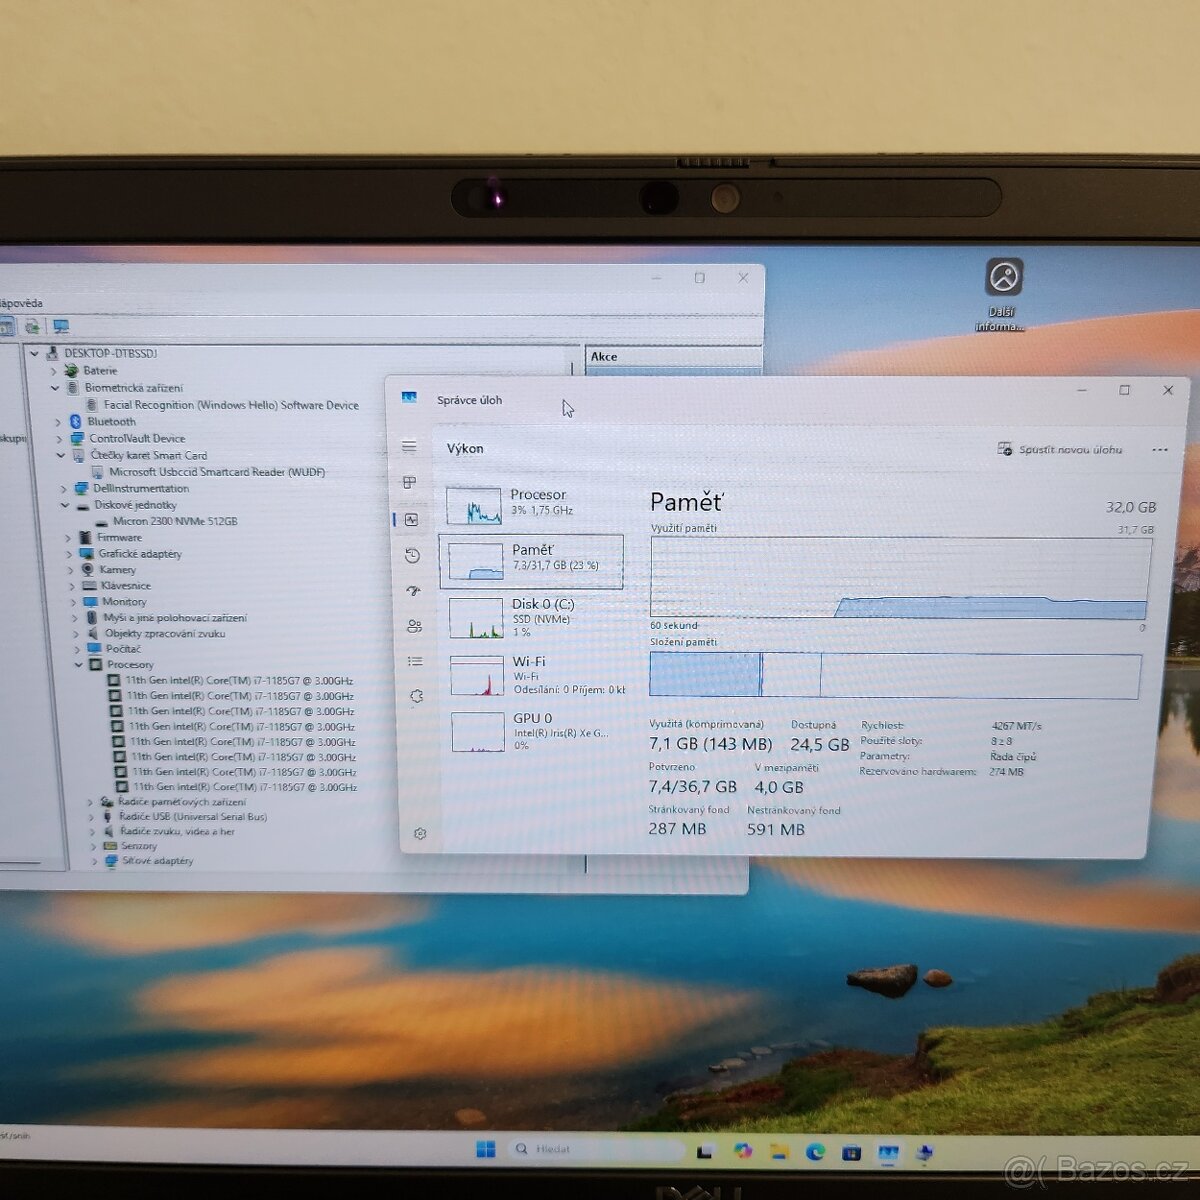Open the hamburger menu in Správce úloh

(409, 446)
